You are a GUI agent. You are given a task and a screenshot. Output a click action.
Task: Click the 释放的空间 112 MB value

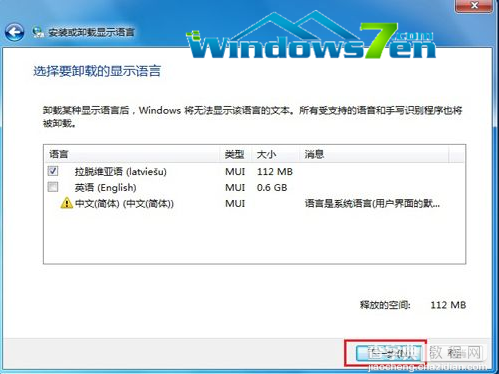tap(448, 305)
